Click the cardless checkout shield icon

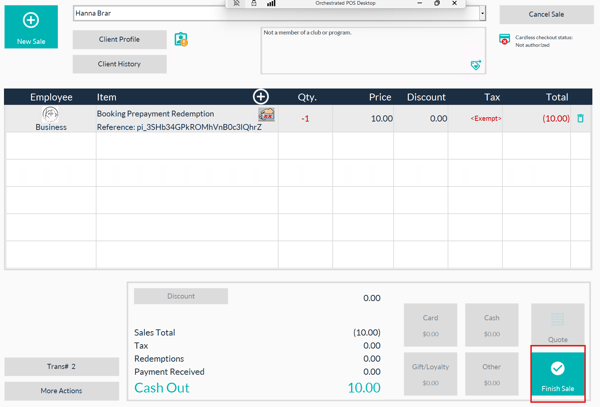pos(505,40)
